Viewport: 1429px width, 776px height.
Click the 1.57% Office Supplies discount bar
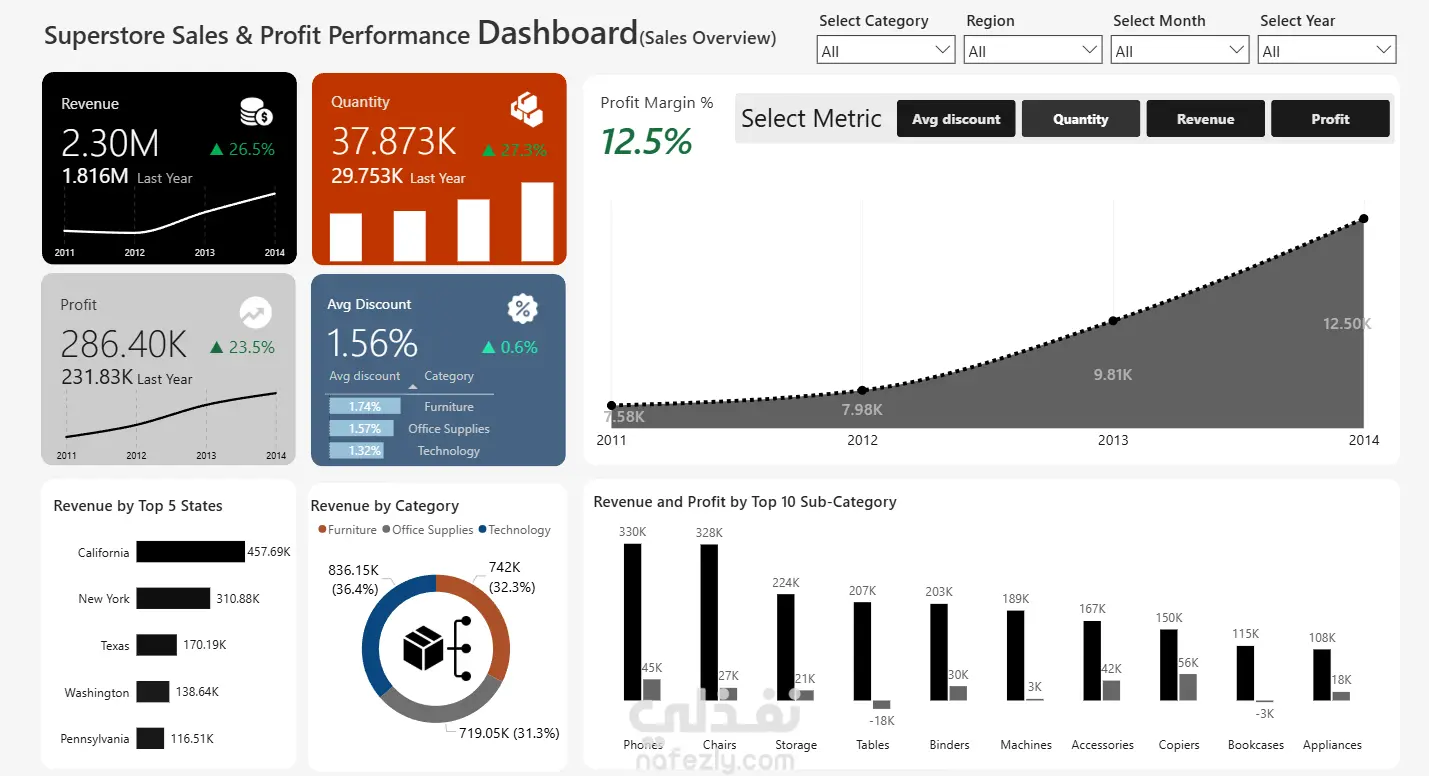(361, 428)
